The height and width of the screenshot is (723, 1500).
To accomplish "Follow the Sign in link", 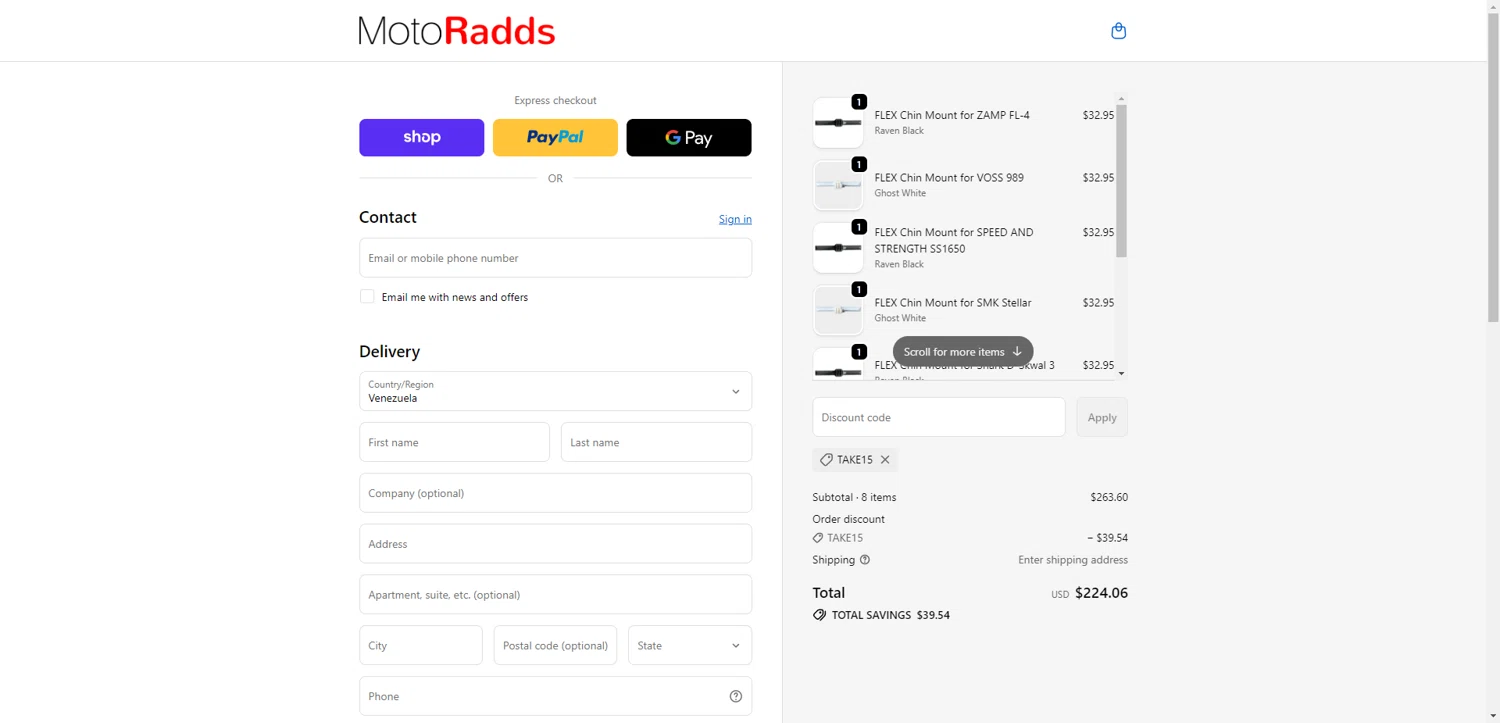I will click(x=735, y=219).
